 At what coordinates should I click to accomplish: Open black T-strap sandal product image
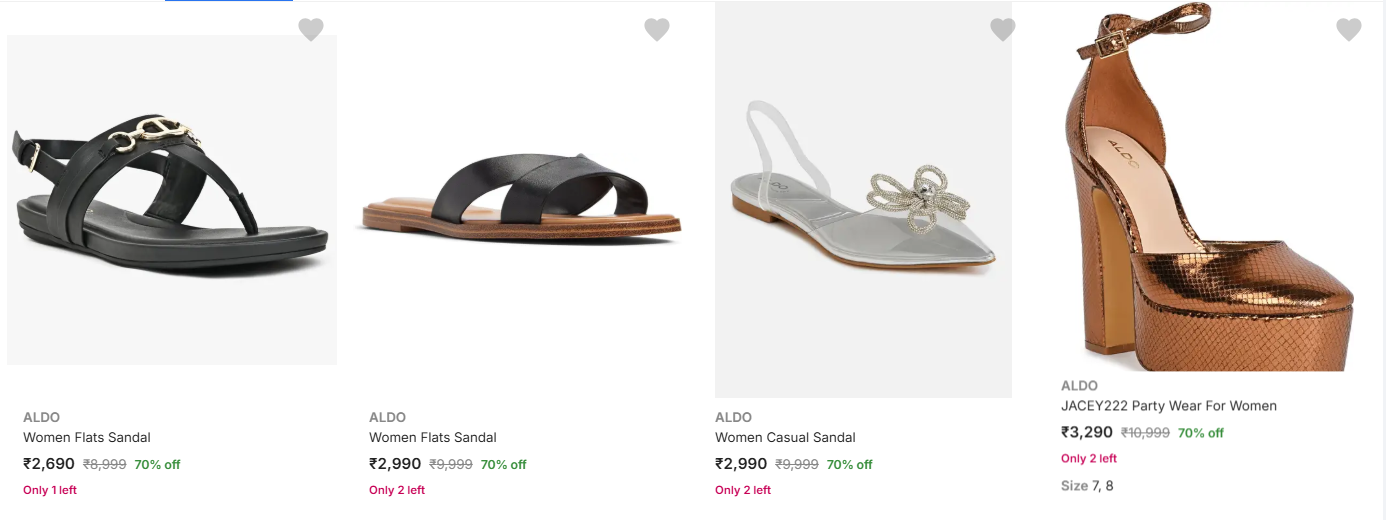point(172,200)
